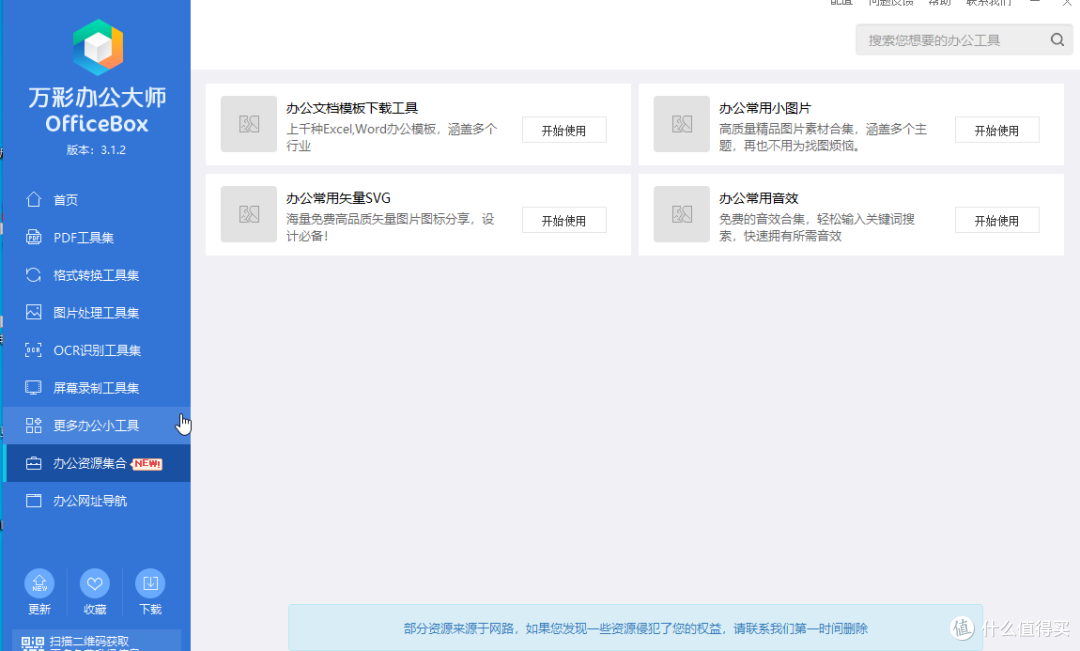1080x651 pixels.
Task: Open the PDF工具集 sidebar icon
Action: (34, 237)
